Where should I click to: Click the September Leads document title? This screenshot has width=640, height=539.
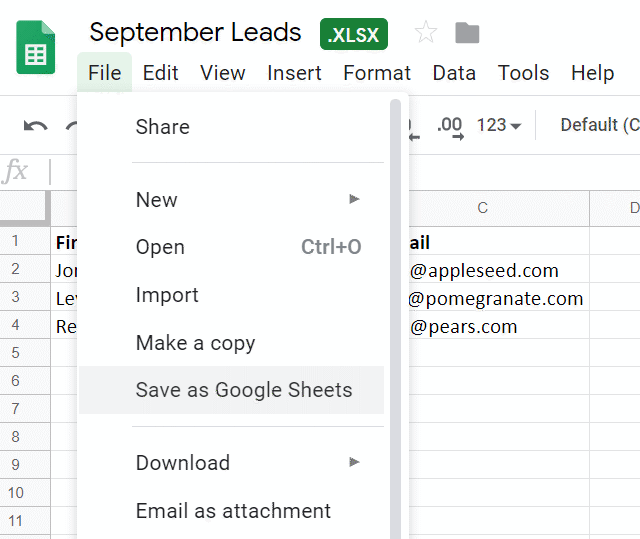point(195,32)
